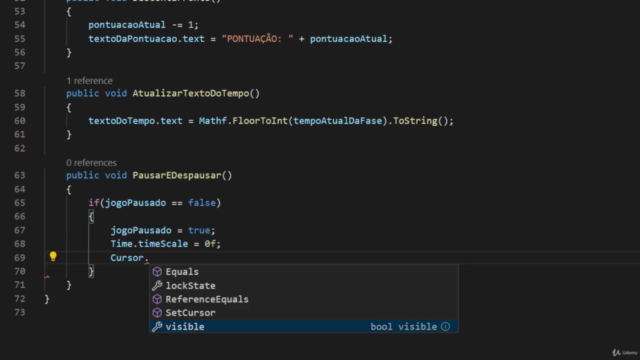Place cursor on AtualizarTextoDoTempo method name
The width and height of the screenshot is (640, 360).
pyautogui.click(x=191, y=93)
